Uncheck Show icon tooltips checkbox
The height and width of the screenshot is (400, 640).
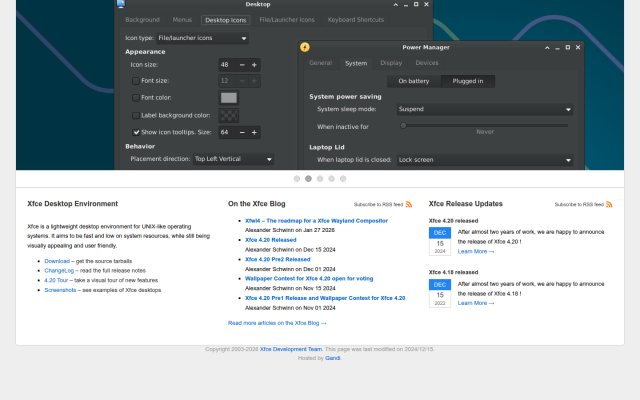[136, 132]
